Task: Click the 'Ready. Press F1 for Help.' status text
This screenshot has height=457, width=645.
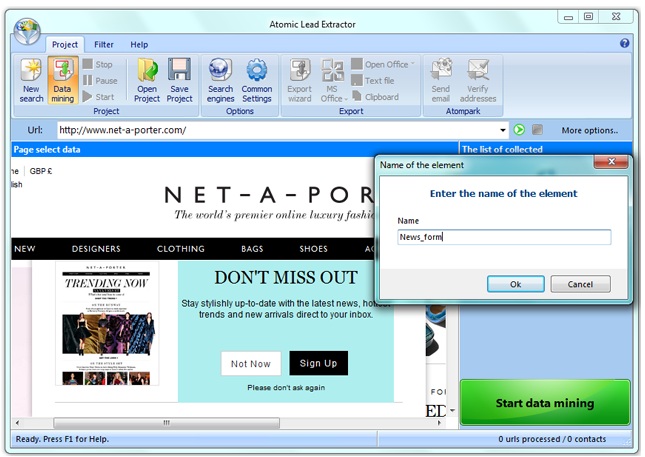Action: [62, 439]
